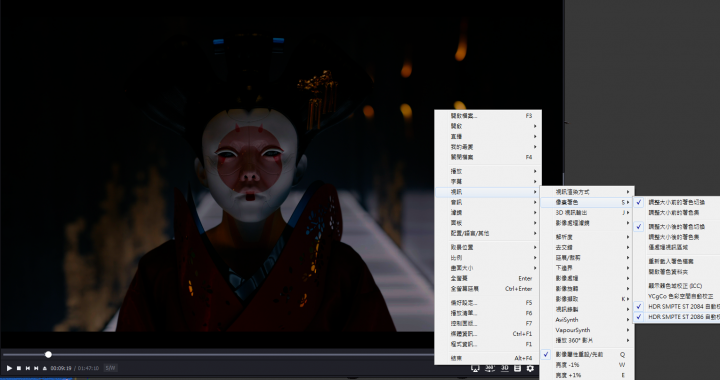Click the elapsed time 00:09:19 display
720x380 pixels.
[61, 368]
